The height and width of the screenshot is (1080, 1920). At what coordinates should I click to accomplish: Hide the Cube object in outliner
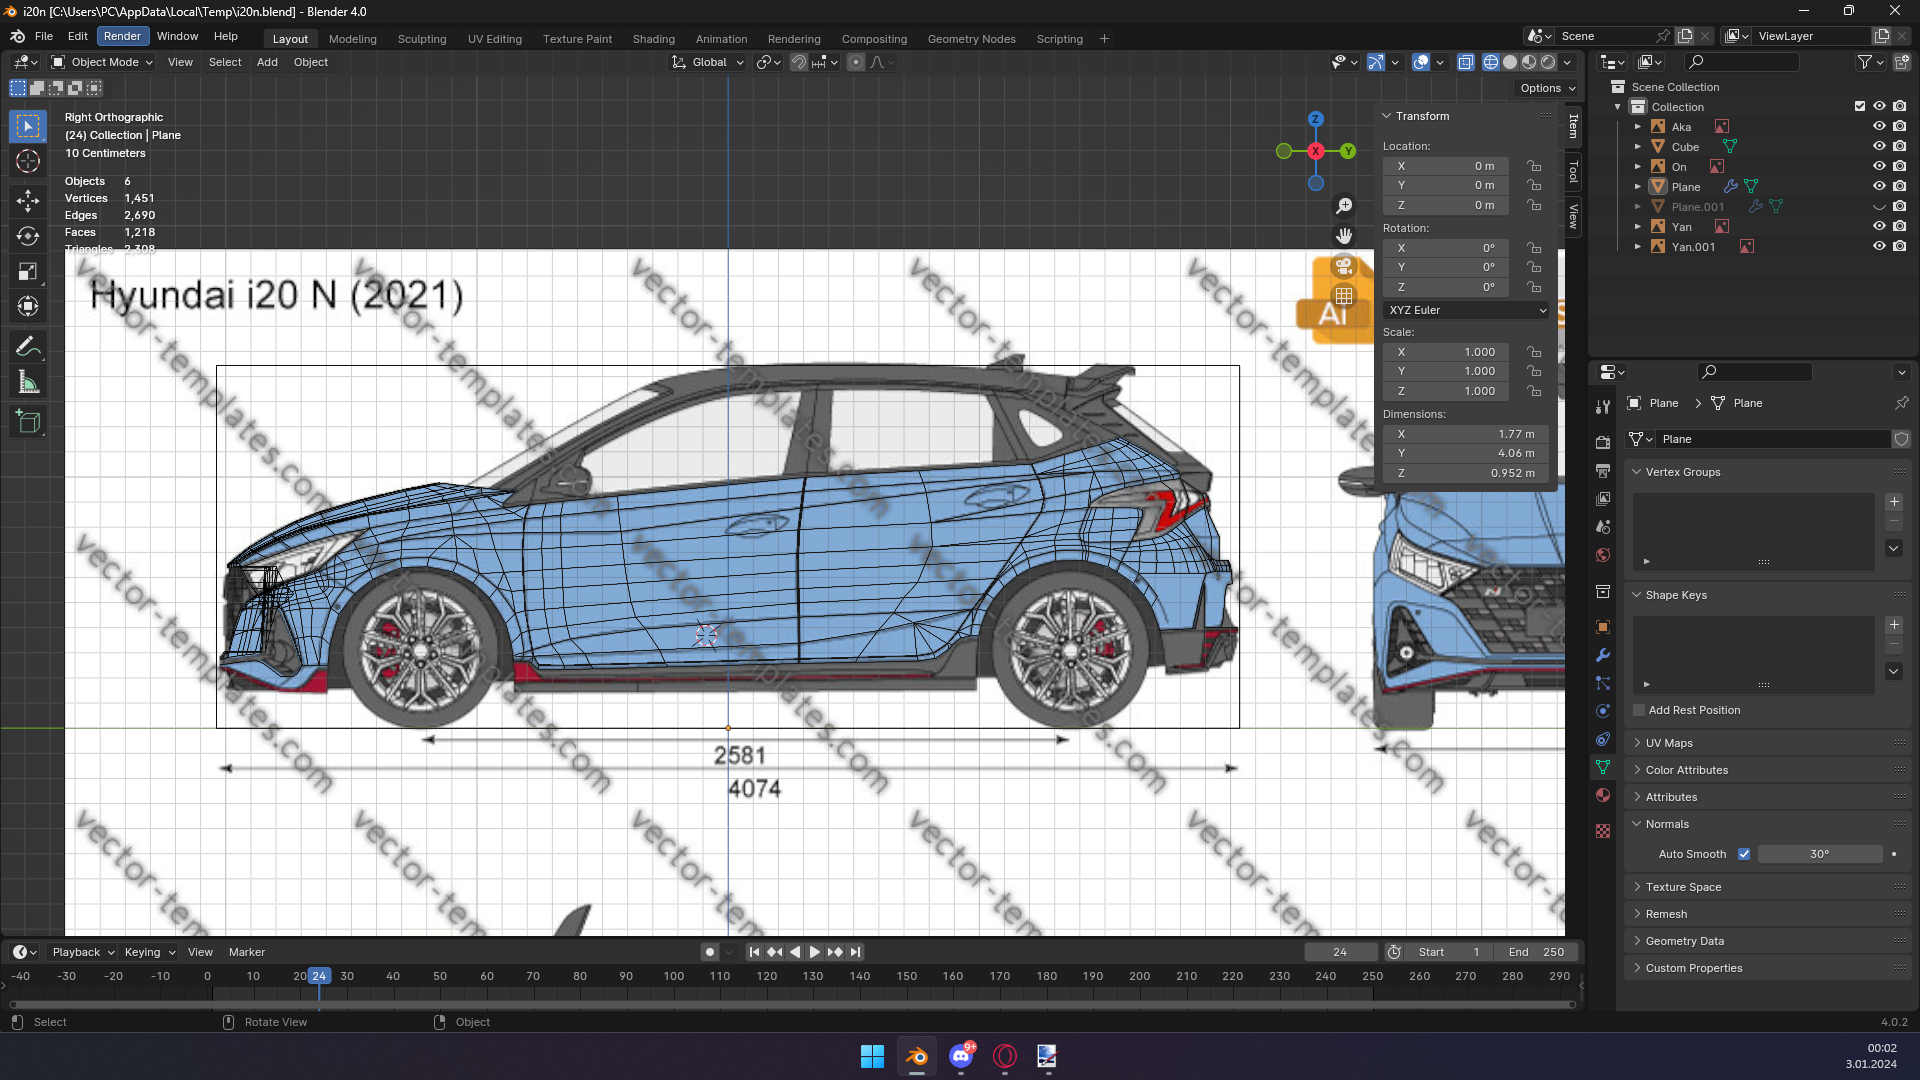(1879, 147)
